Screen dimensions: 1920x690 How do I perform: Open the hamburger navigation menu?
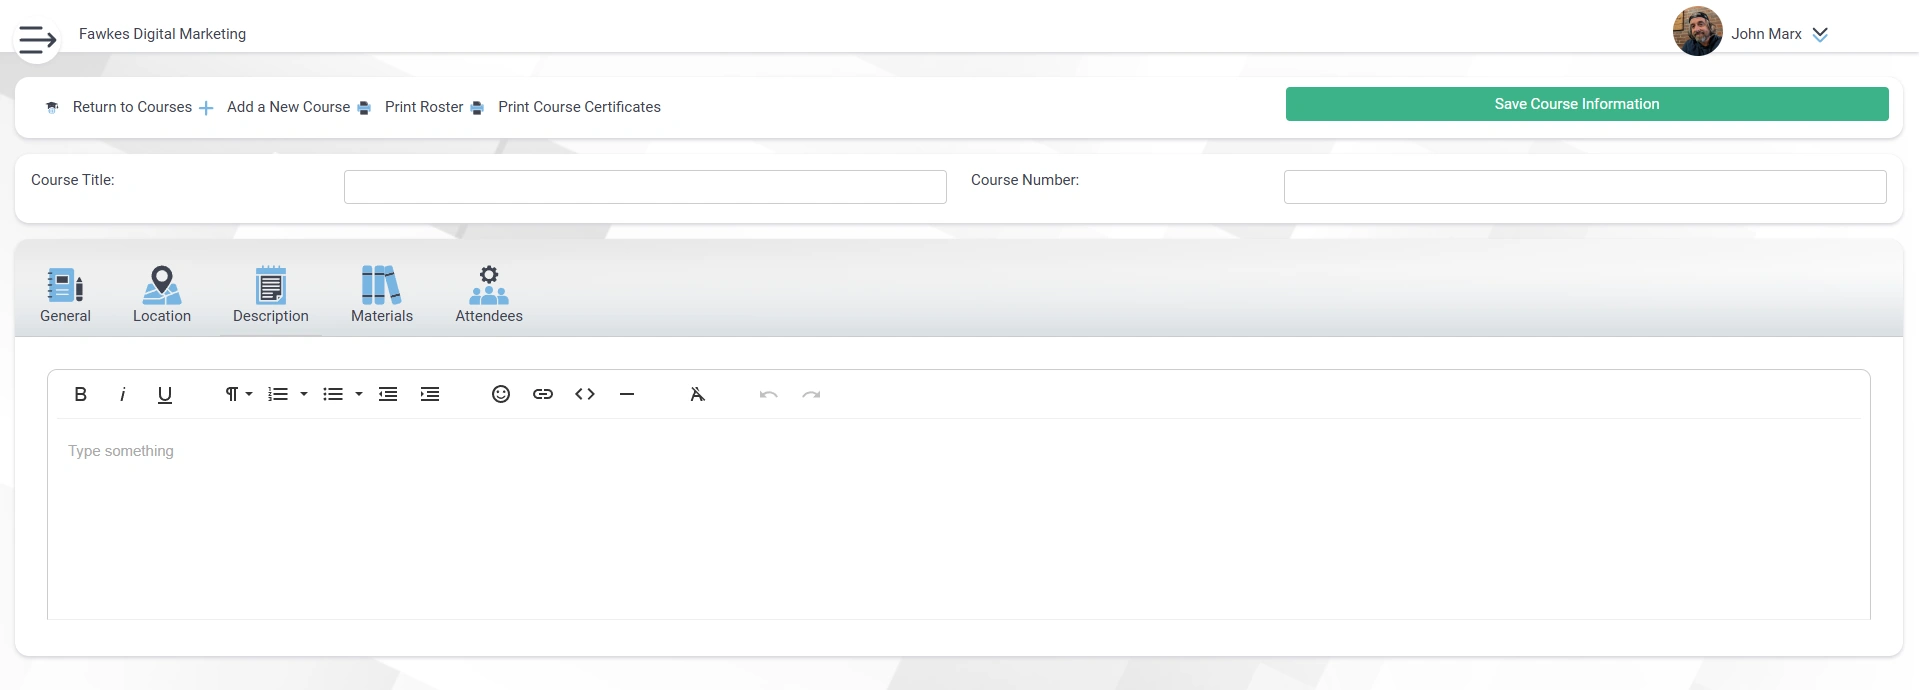point(37,40)
